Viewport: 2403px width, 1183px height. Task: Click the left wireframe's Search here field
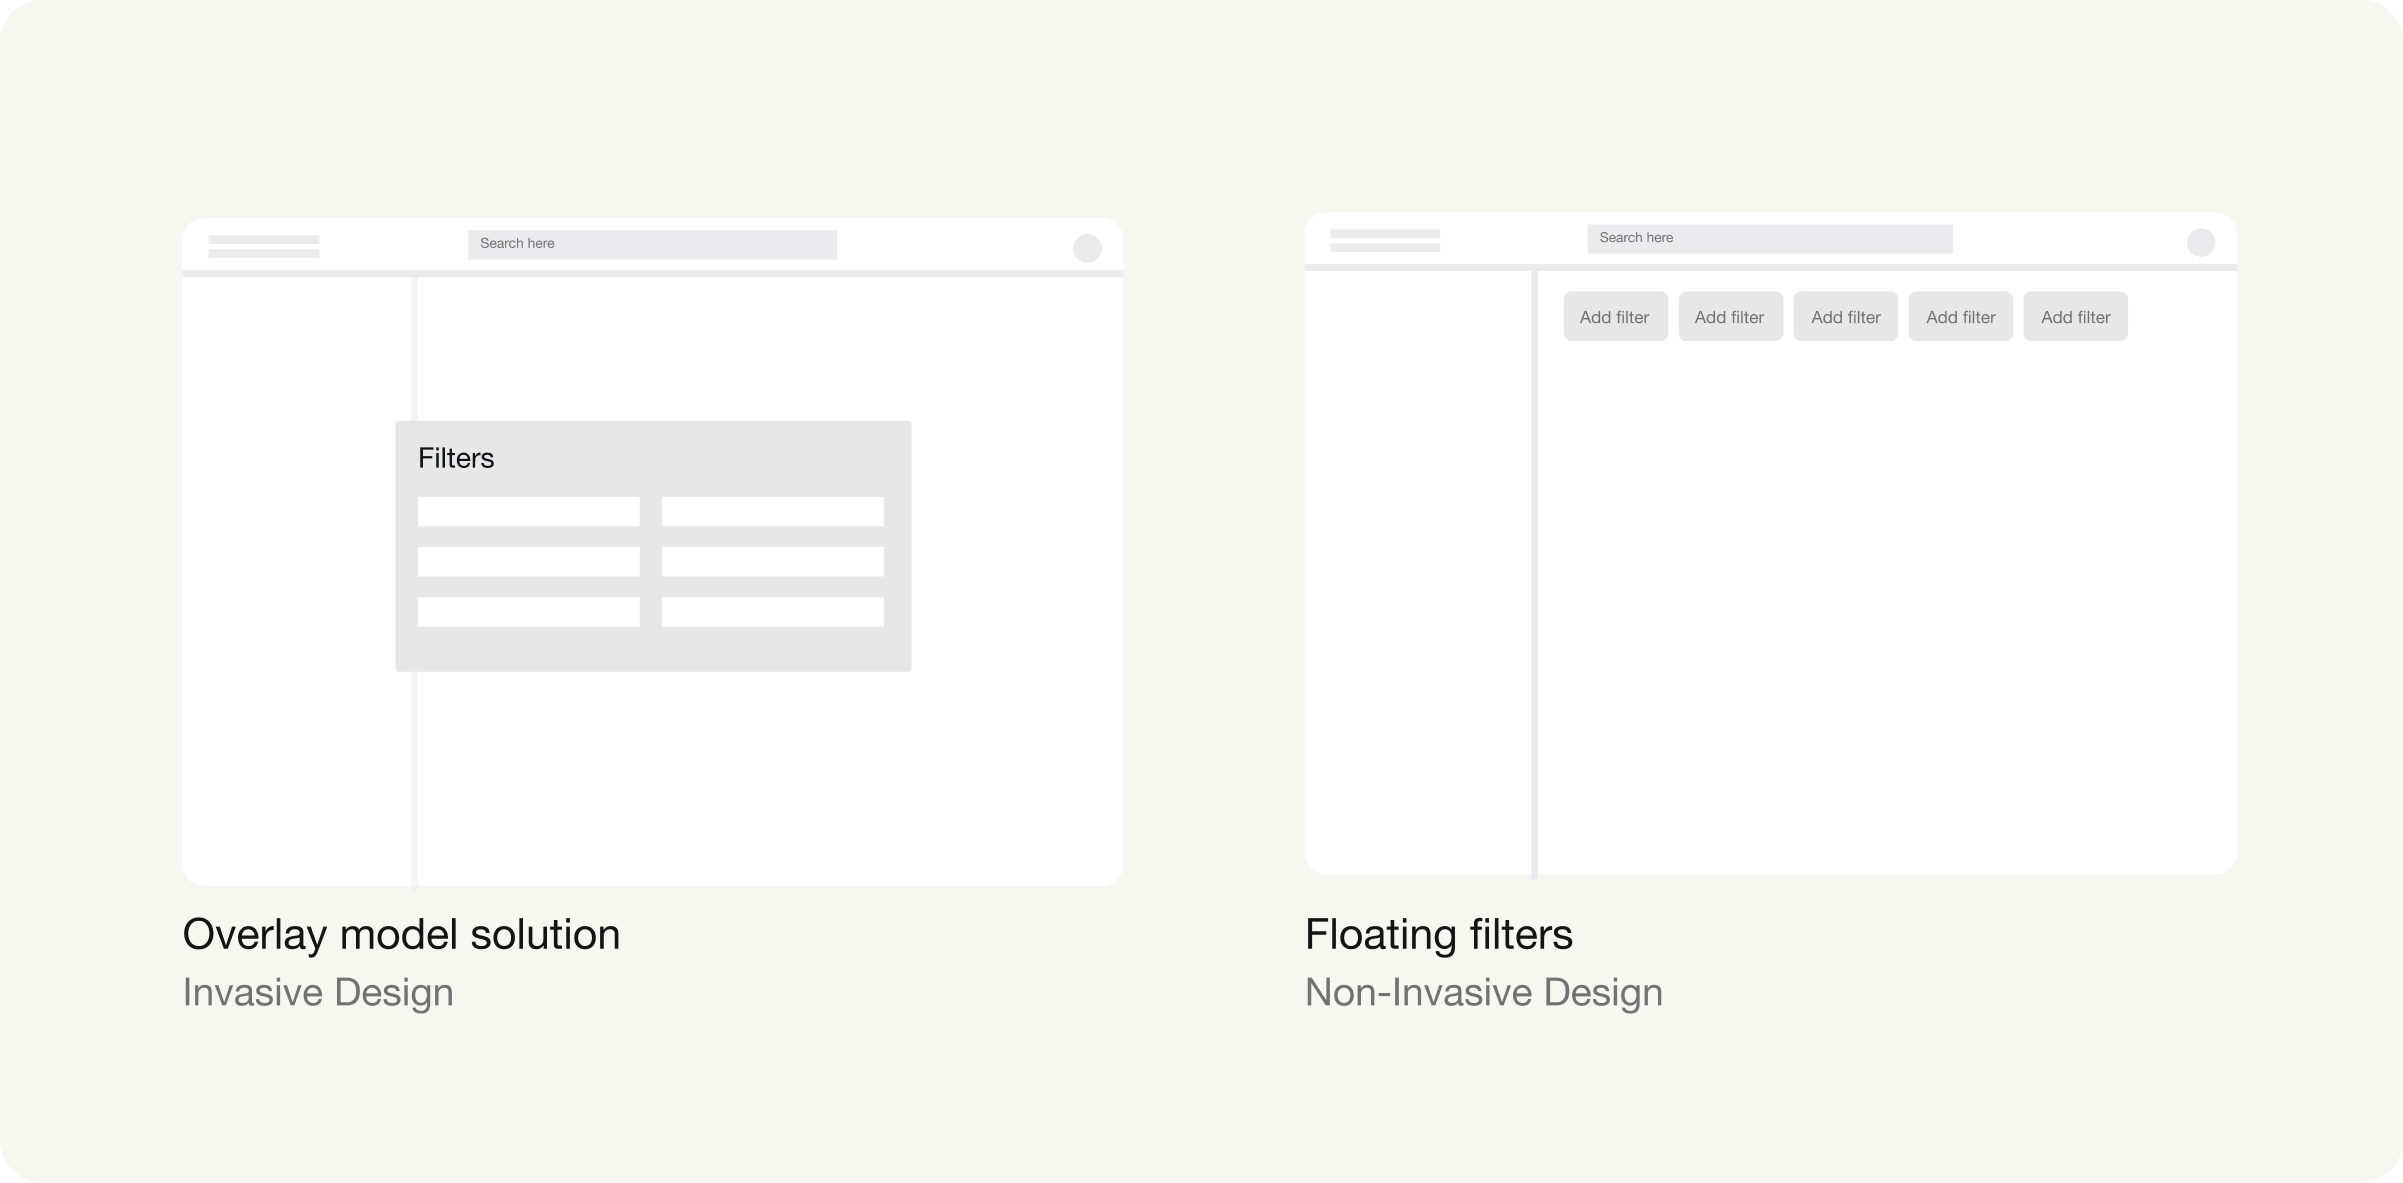[652, 244]
